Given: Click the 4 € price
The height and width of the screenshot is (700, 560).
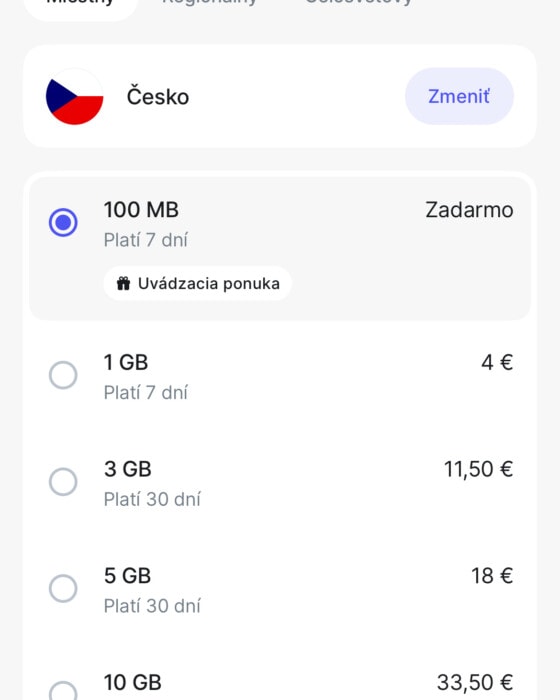Looking at the screenshot, I should click(497, 362).
